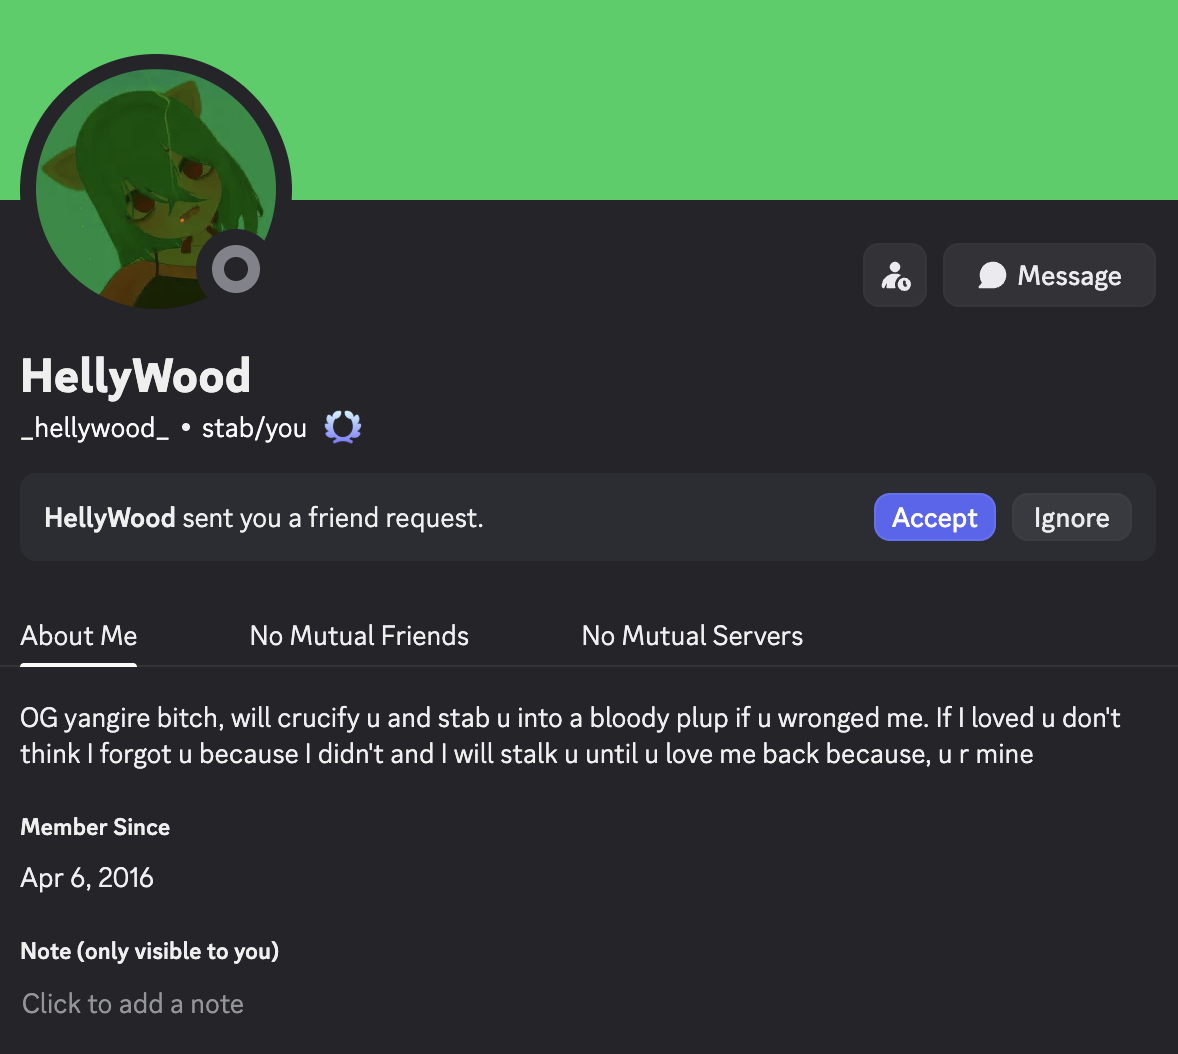1178x1054 pixels.
Task: Open the No Mutual Servers tab
Action: tap(692, 636)
